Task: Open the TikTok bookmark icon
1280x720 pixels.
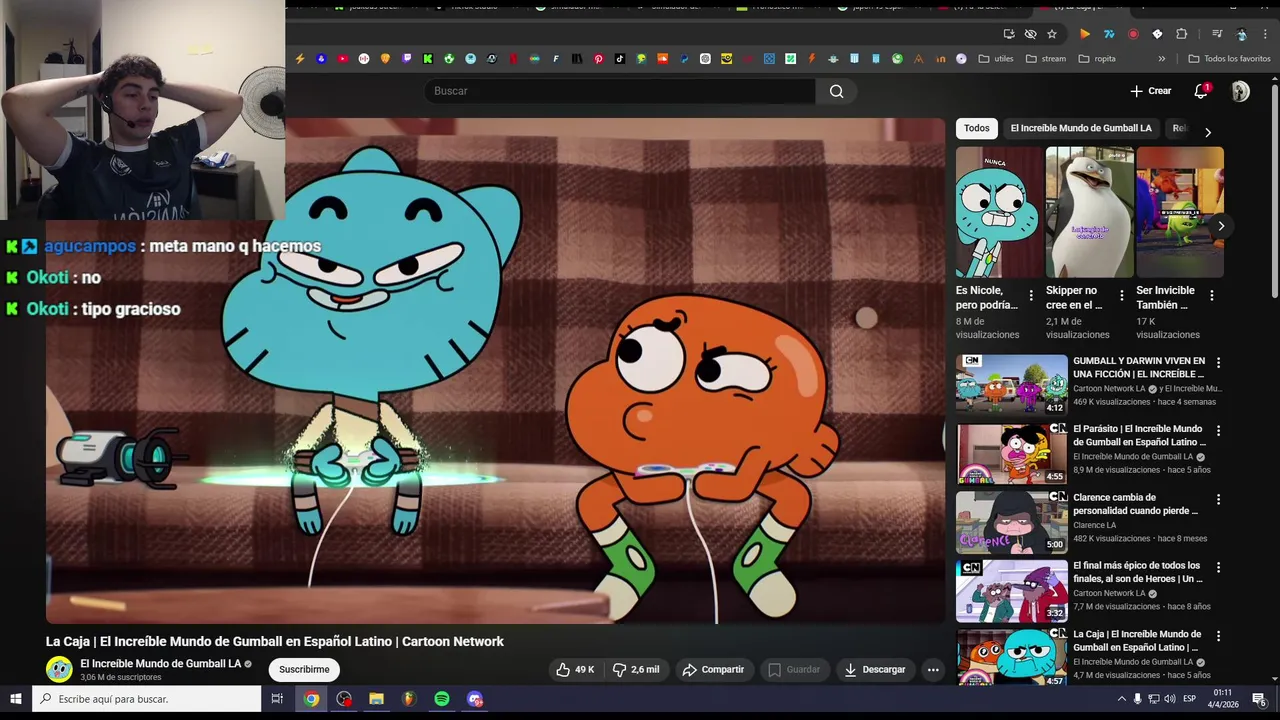Action: tap(620, 59)
